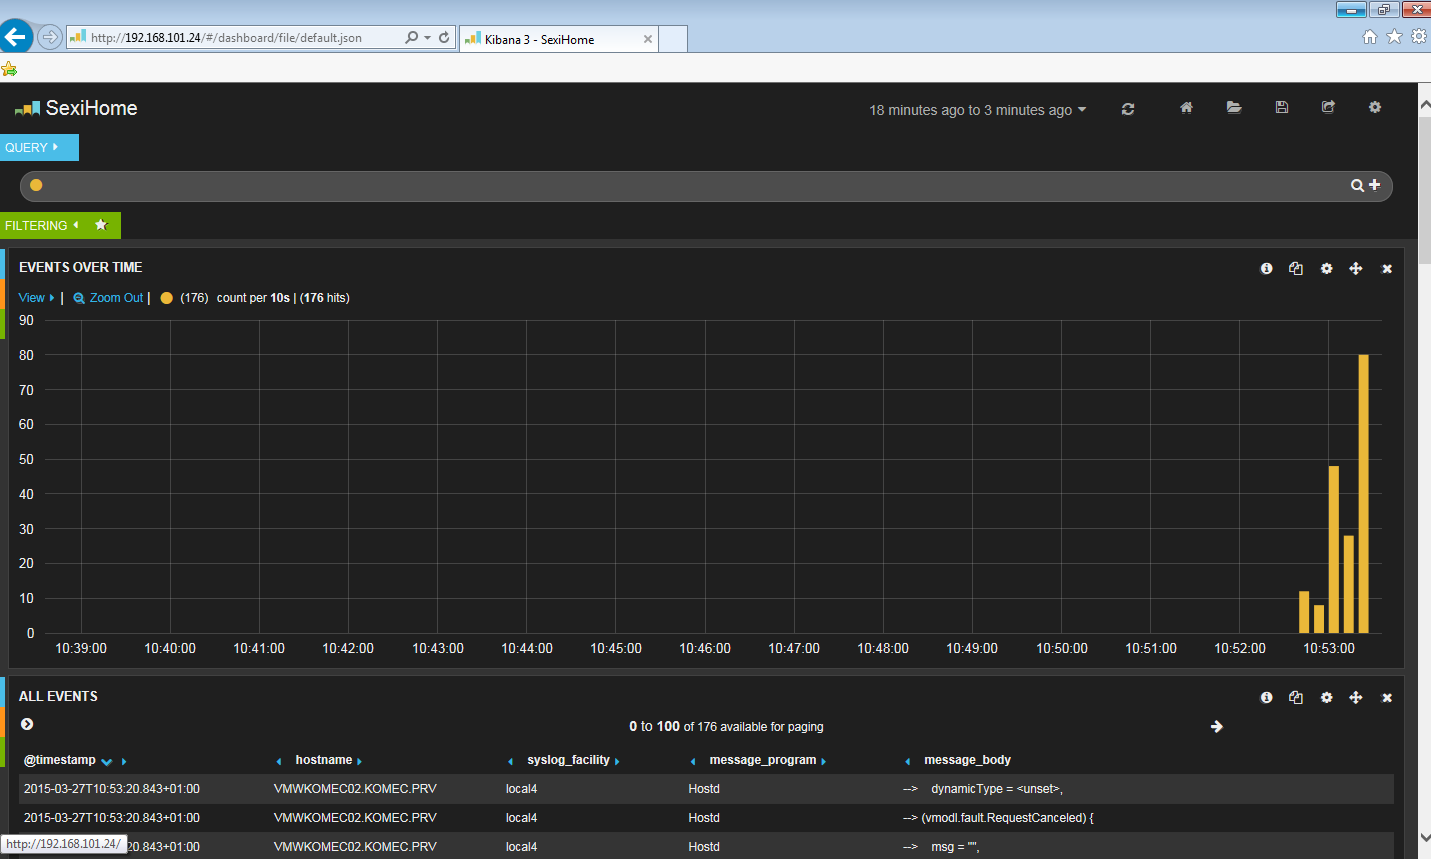
Task: Click the share dashboard icon
Action: tap(1328, 108)
